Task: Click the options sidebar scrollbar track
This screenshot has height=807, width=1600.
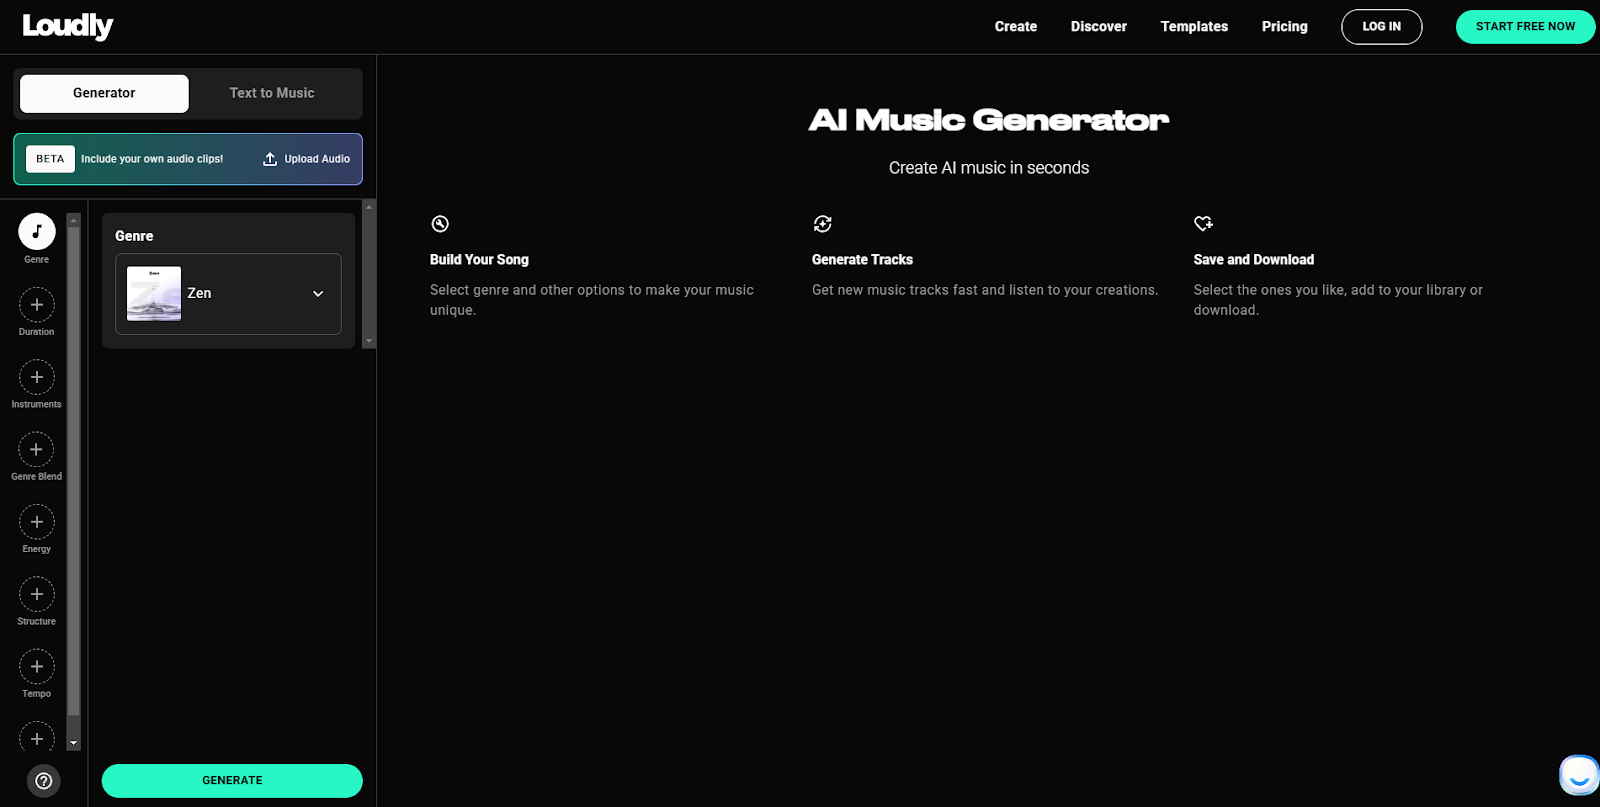Action: (73, 481)
